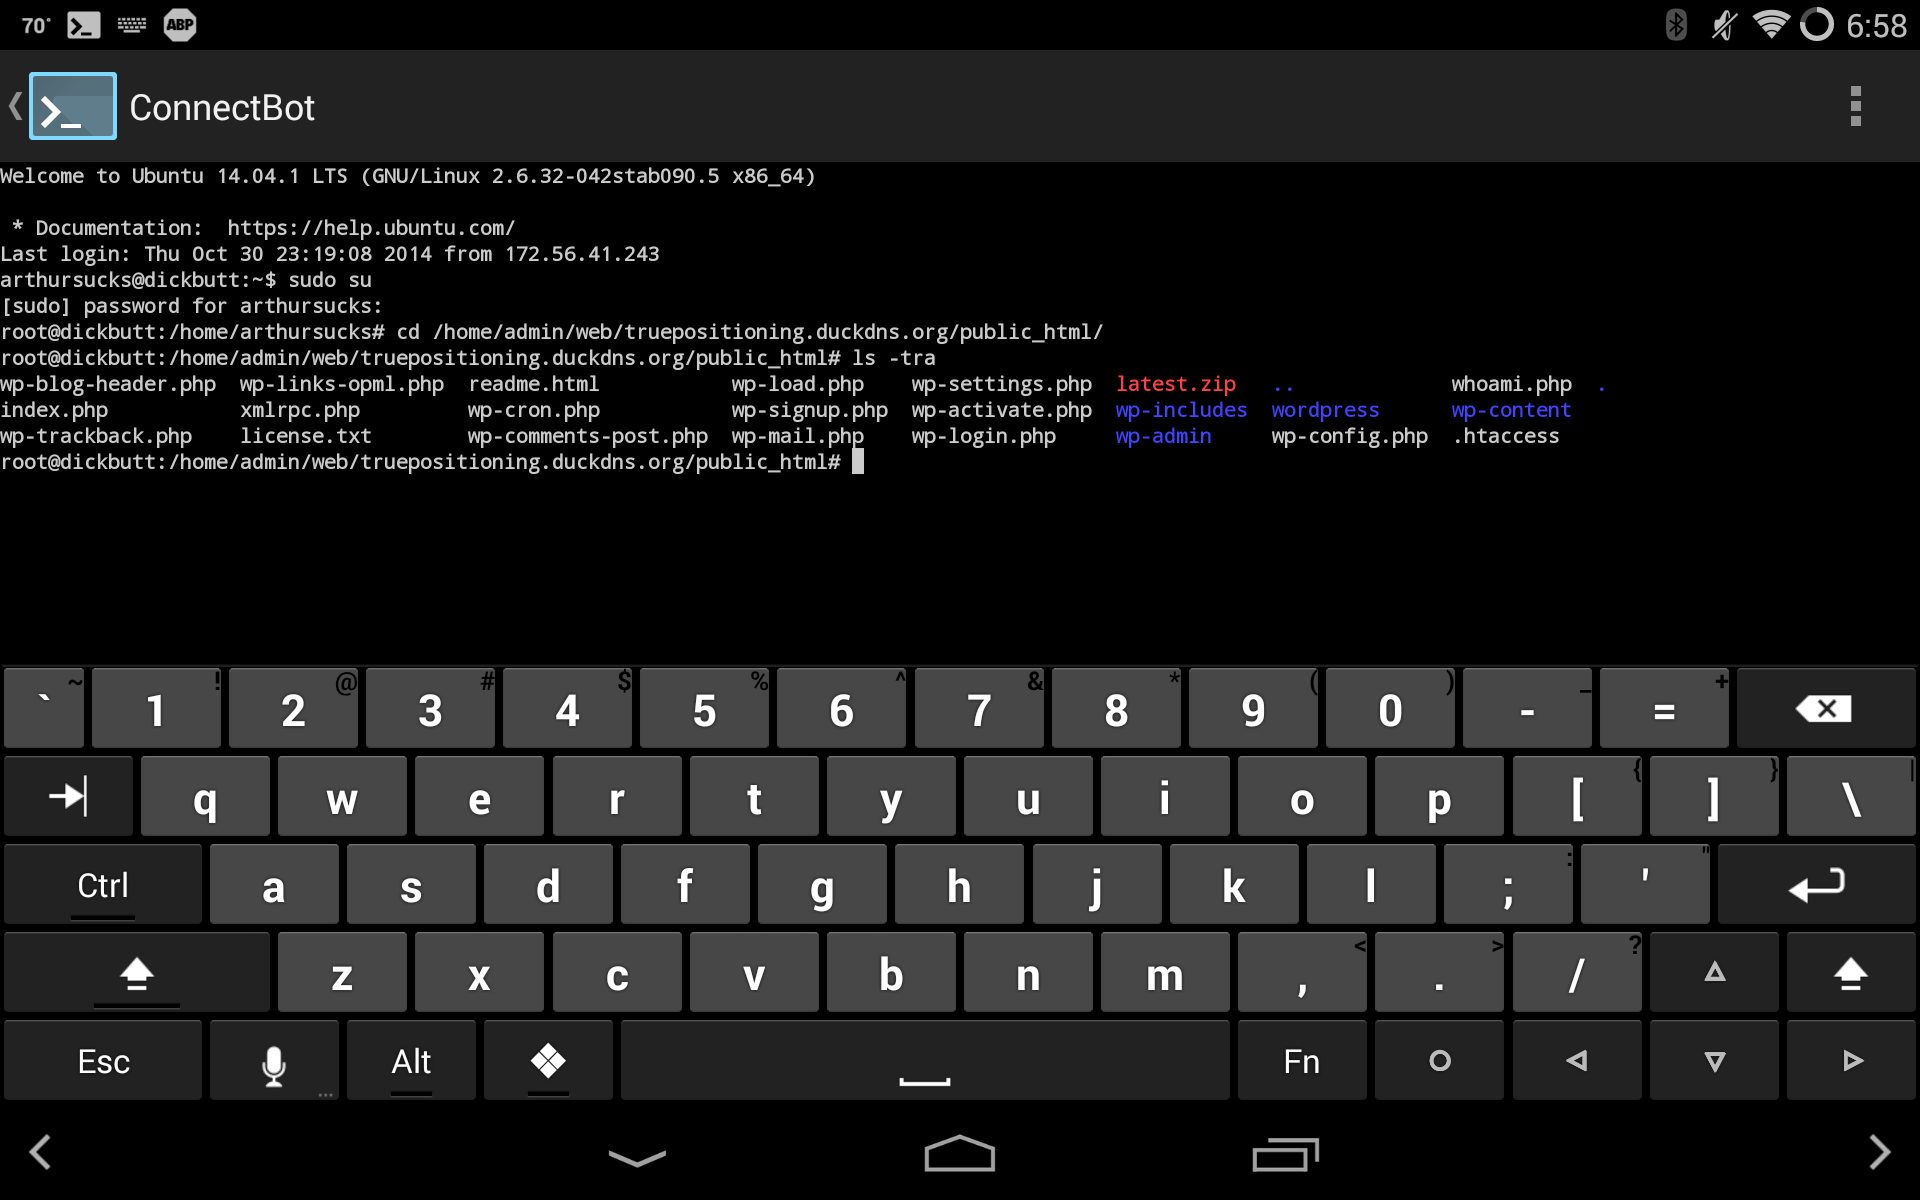
Task: Open the three-dot overflow menu
Action: click(1855, 106)
